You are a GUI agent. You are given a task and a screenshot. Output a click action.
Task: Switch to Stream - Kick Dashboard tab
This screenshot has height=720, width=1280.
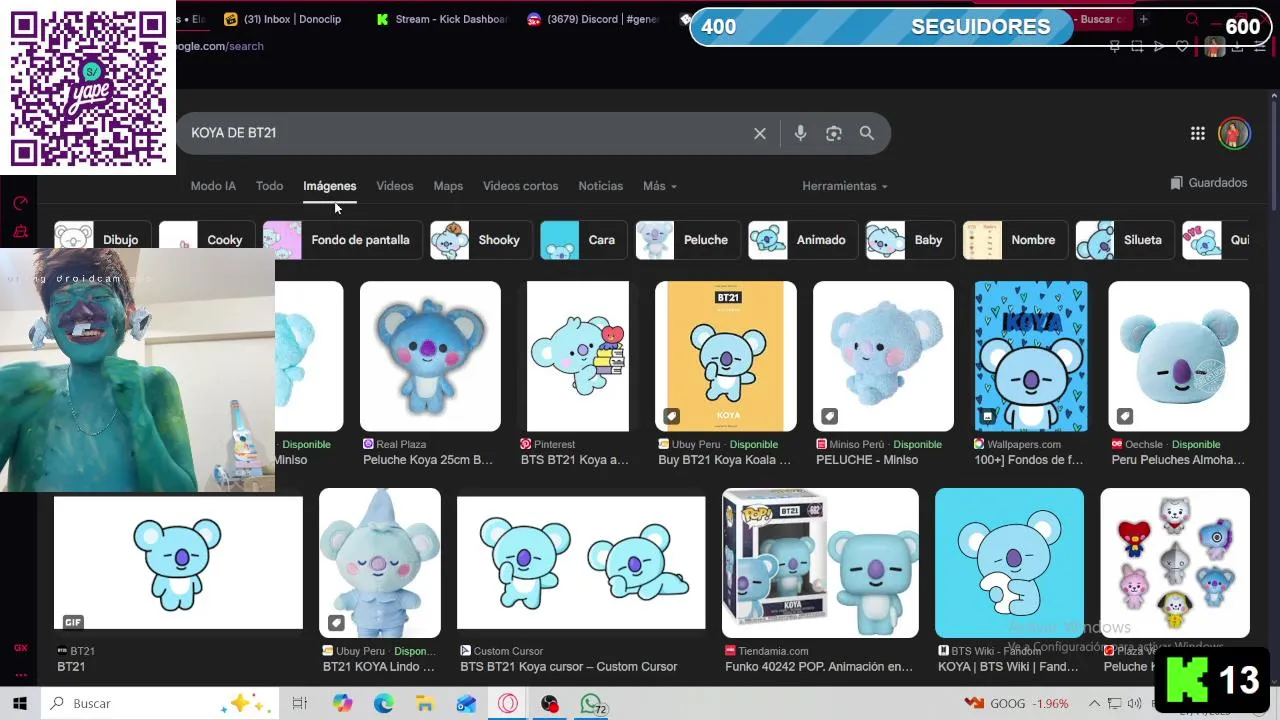click(443, 19)
